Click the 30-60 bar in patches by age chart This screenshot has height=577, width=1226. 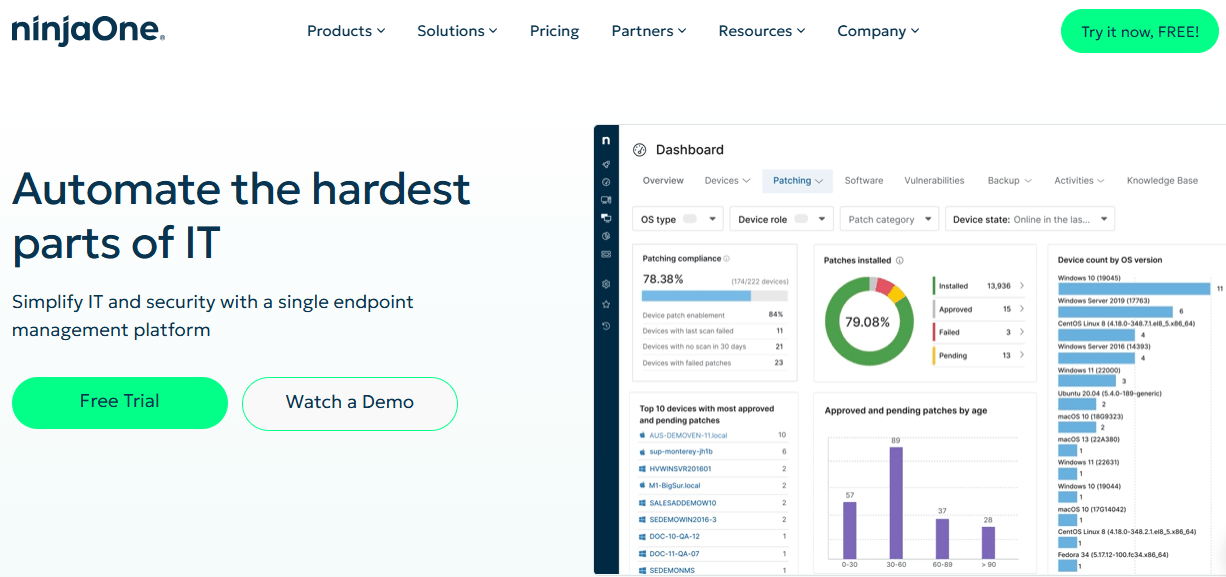(x=896, y=503)
